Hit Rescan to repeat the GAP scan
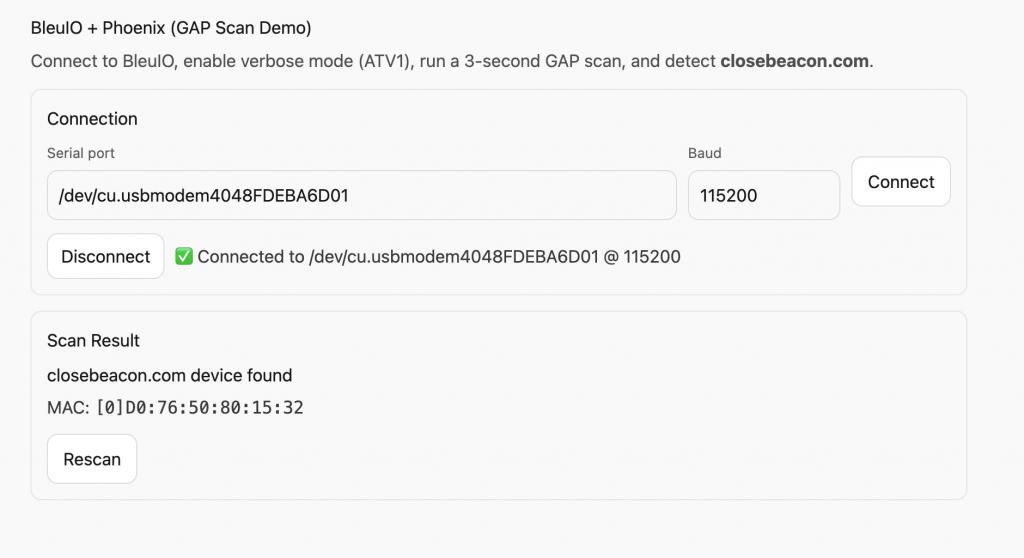The height and width of the screenshot is (558, 1024). click(x=92, y=460)
